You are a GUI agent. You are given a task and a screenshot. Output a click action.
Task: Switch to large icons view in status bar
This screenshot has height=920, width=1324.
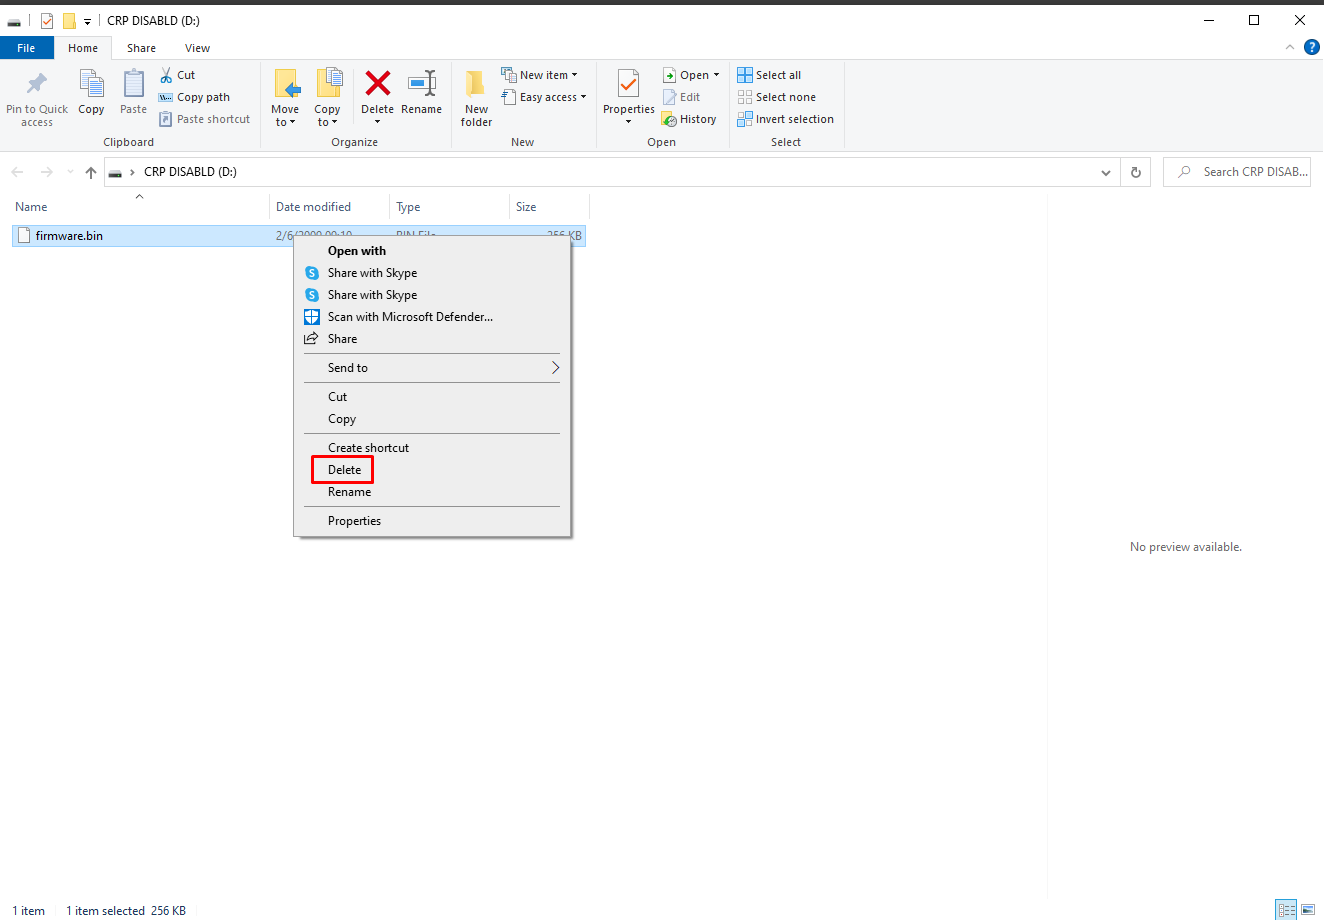coord(1308,910)
